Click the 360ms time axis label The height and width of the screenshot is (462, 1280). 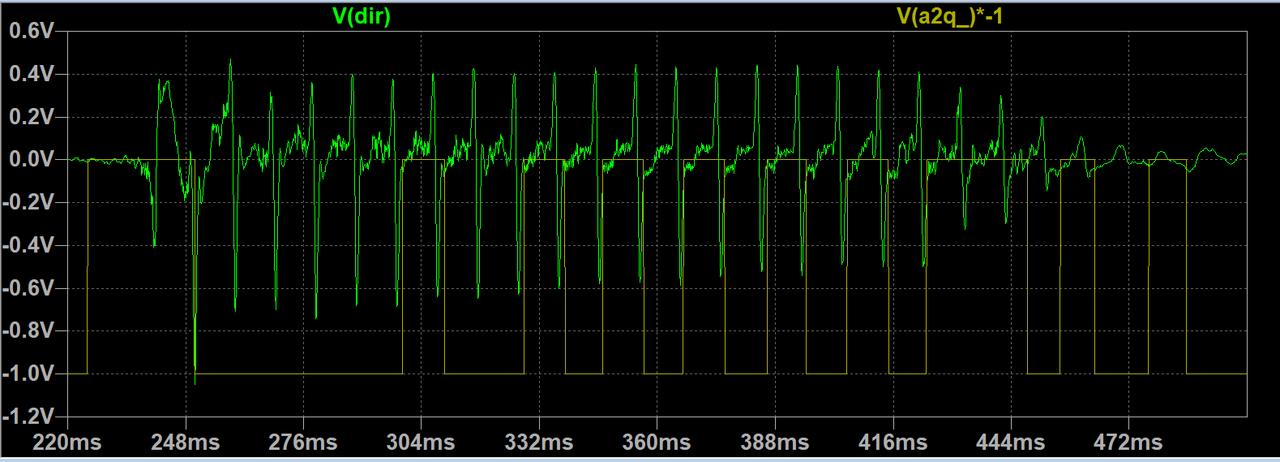pos(657,441)
